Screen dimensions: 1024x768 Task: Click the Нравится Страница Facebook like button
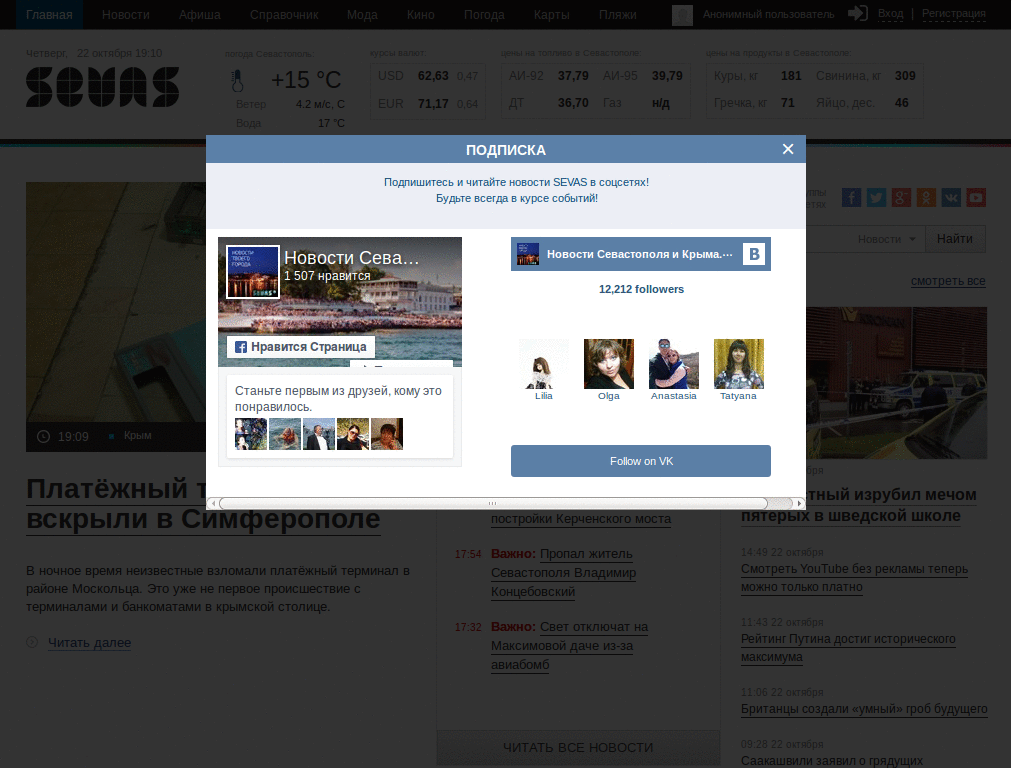(x=301, y=347)
